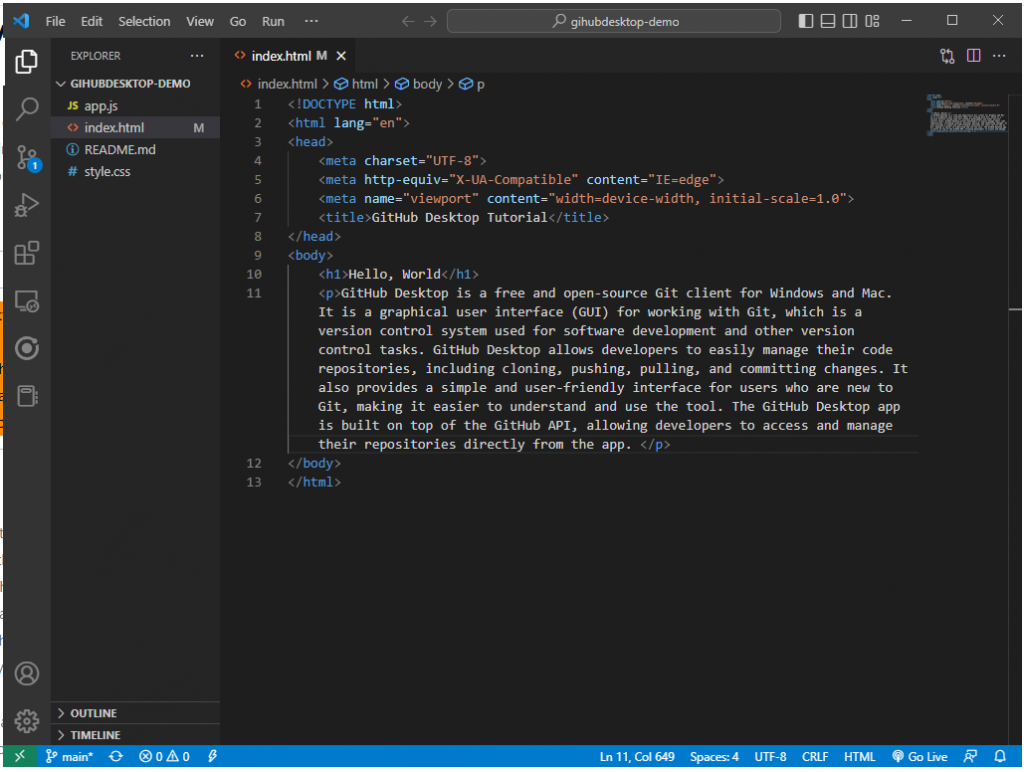The image size is (1024, 772).
Task: Go back using the left arrow
Action: click(408, 22)
